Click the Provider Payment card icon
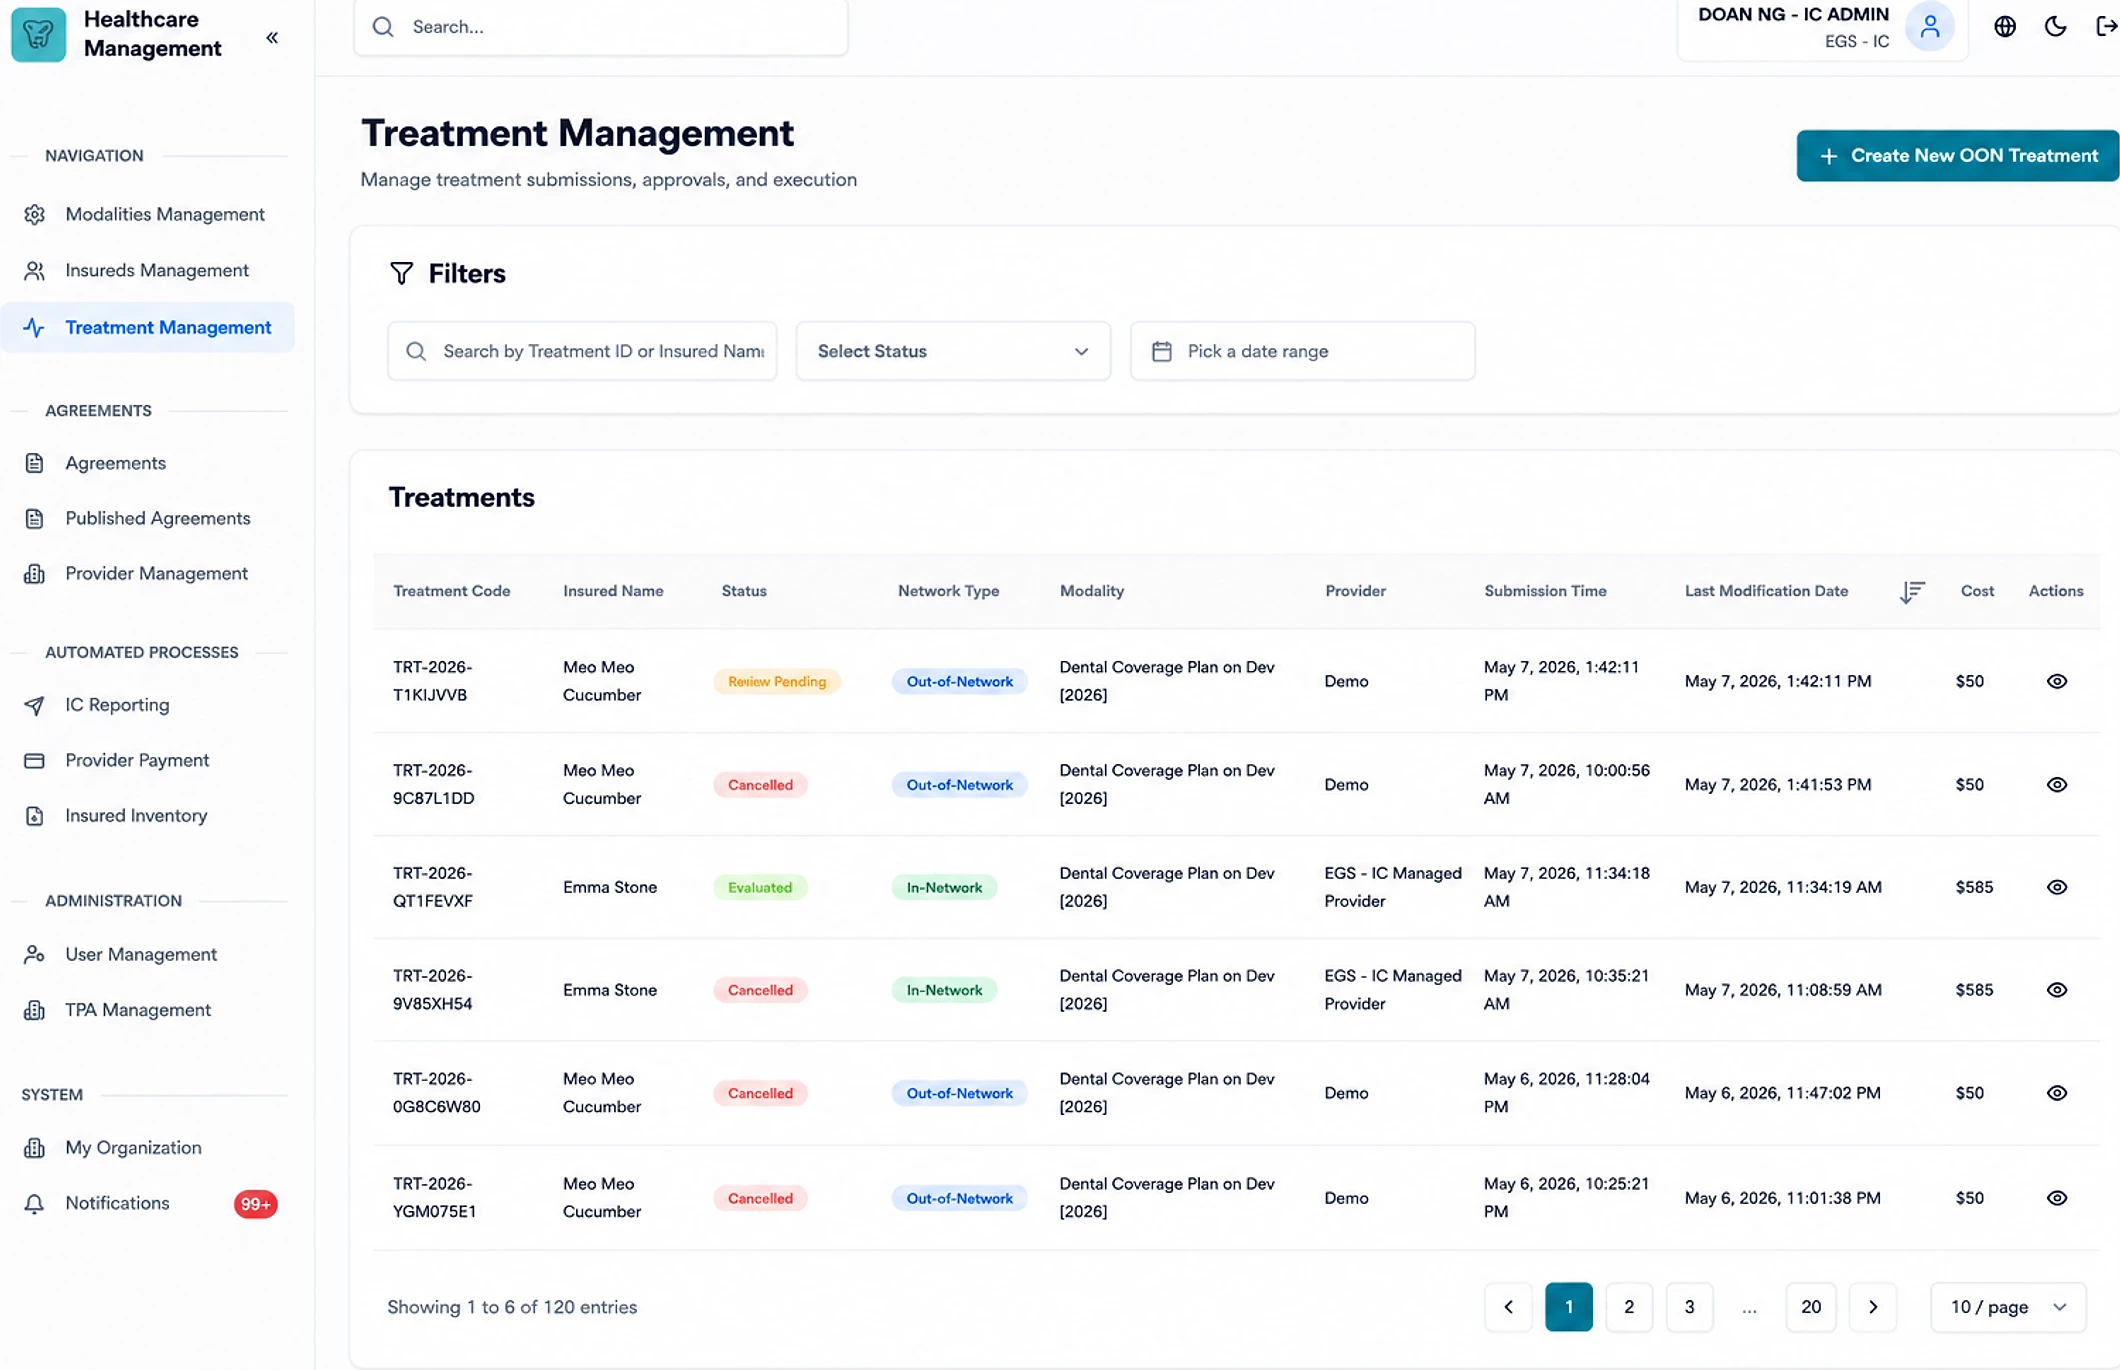This screenshot has height=1370, width=2120. (34, 761)
